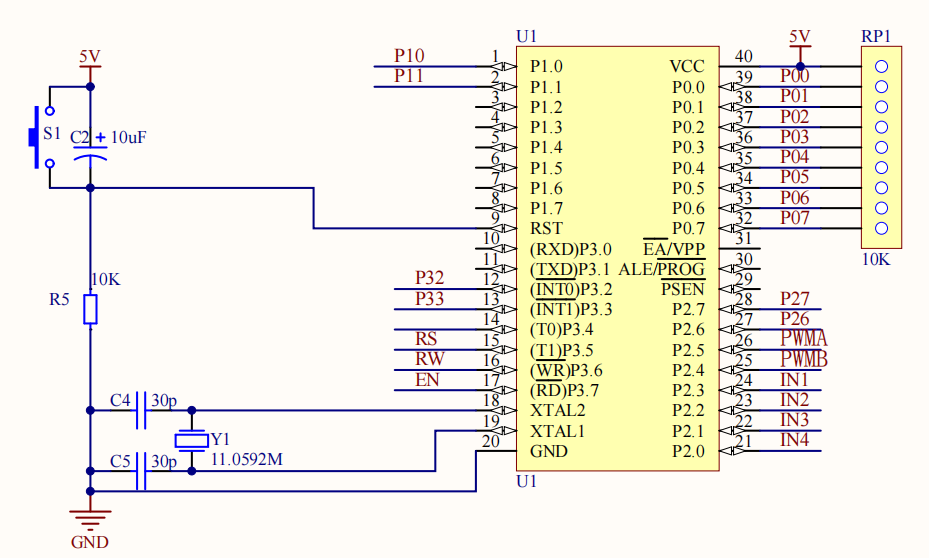929x558 pixels.
Task: Select the RP1 resistor pack component
Action: tap(881, 147)
